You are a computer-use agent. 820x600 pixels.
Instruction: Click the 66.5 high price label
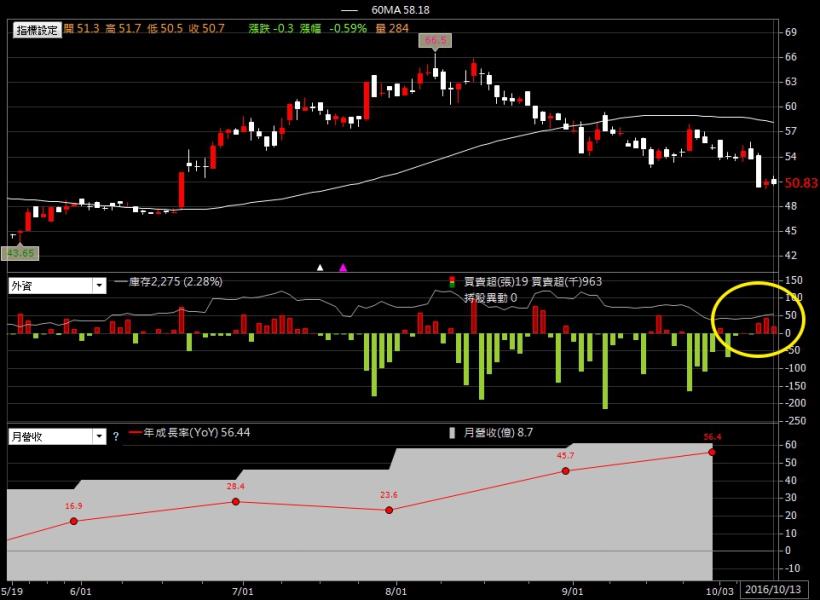[435, 40]
